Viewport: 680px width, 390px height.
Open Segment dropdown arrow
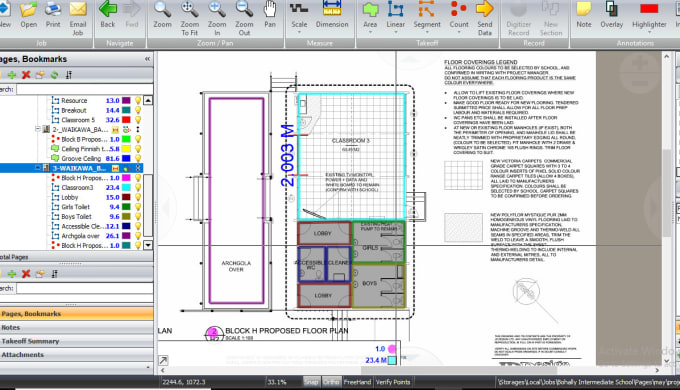[x=427, y=33]
